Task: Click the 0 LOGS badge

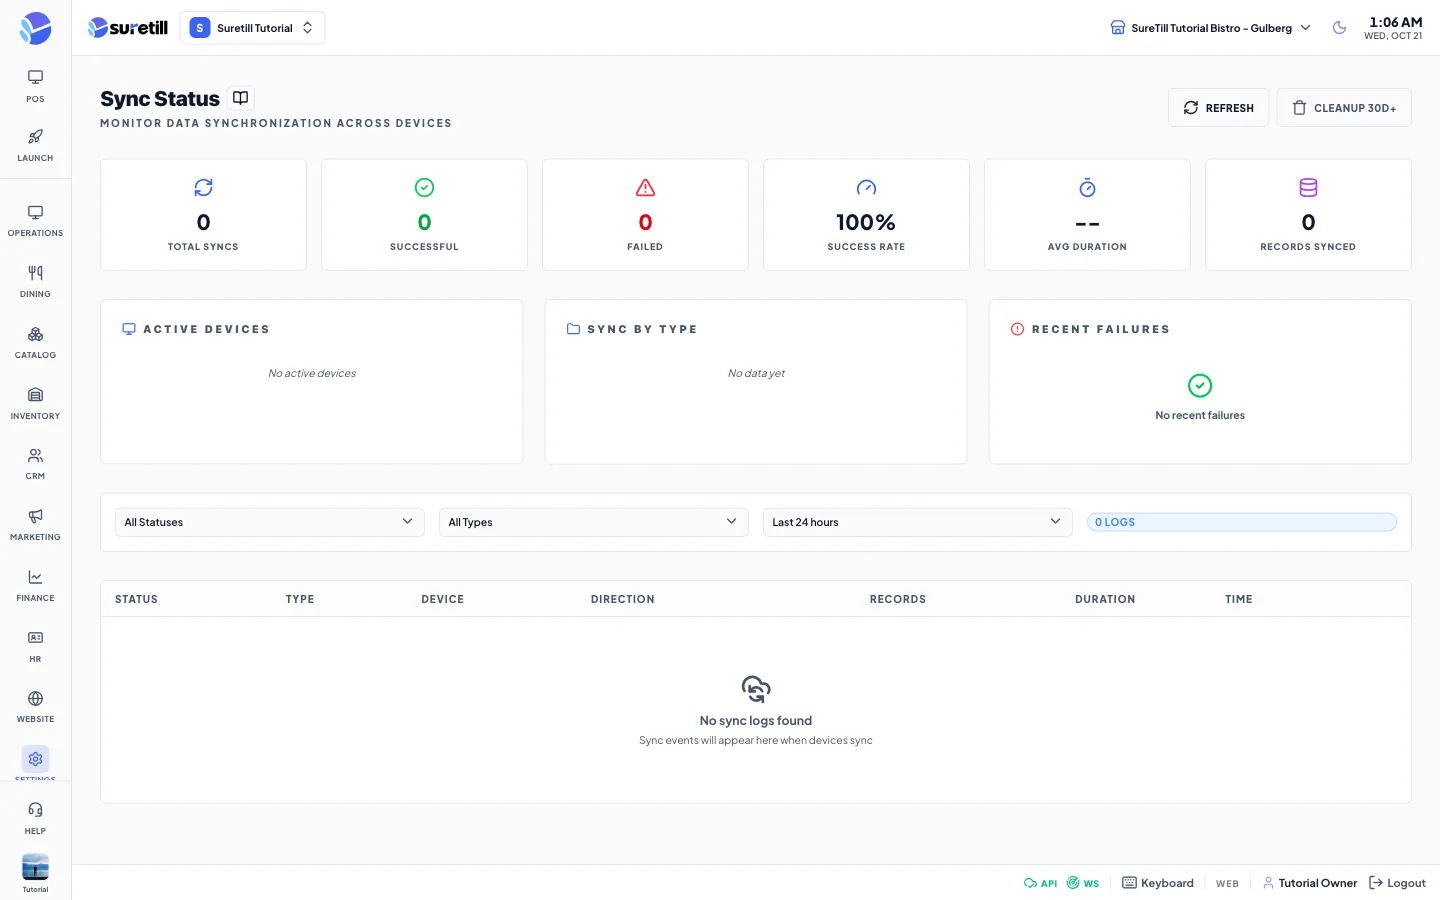Action: pos(1242,522)
